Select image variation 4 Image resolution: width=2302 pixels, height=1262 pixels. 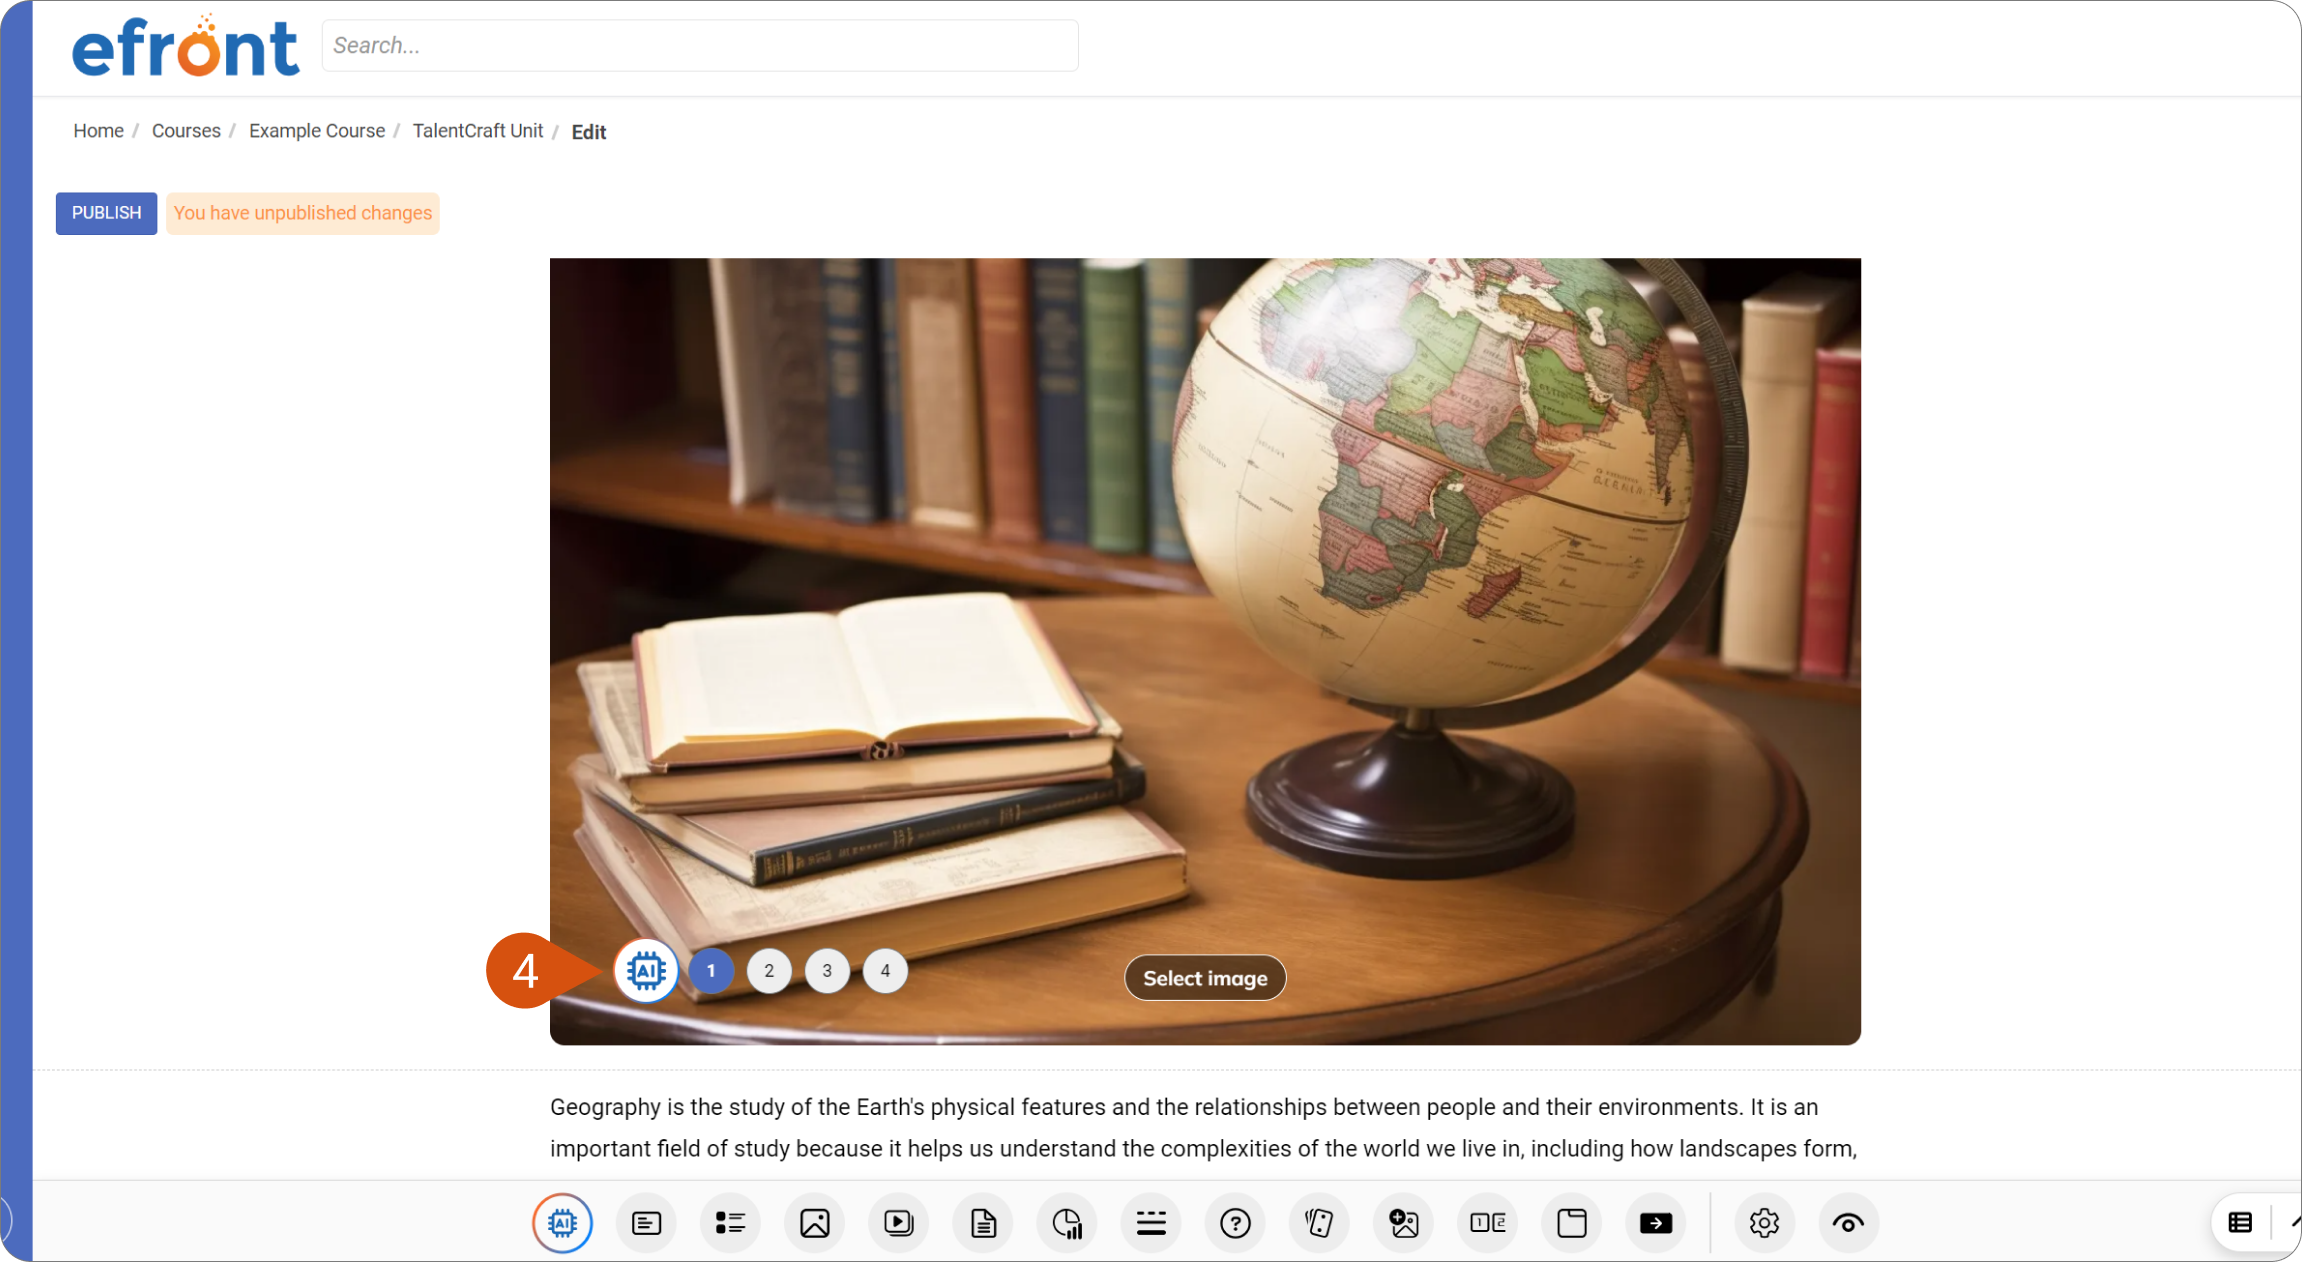(885, 971)
